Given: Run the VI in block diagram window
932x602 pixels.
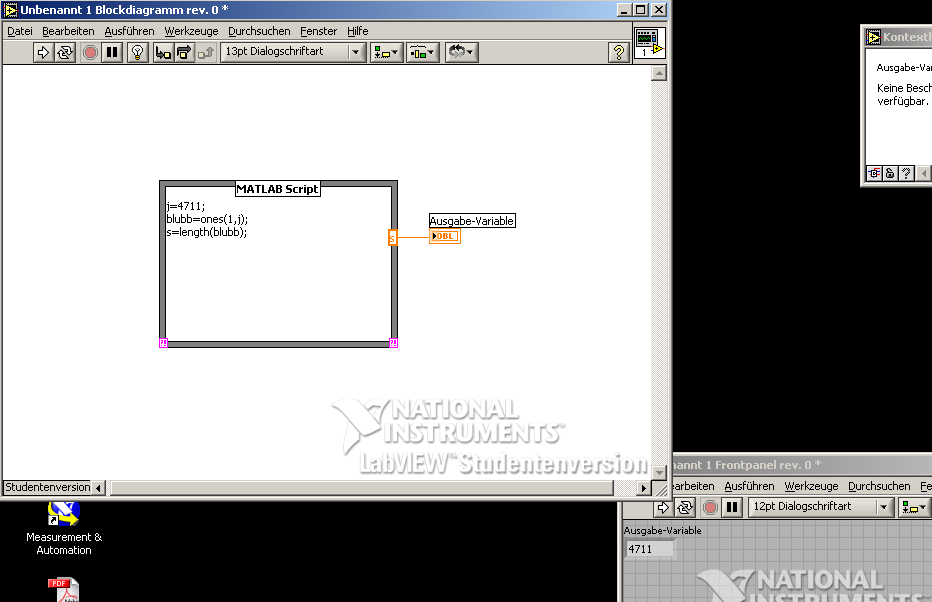Looking at the screenshot, I should pos(43,52).
